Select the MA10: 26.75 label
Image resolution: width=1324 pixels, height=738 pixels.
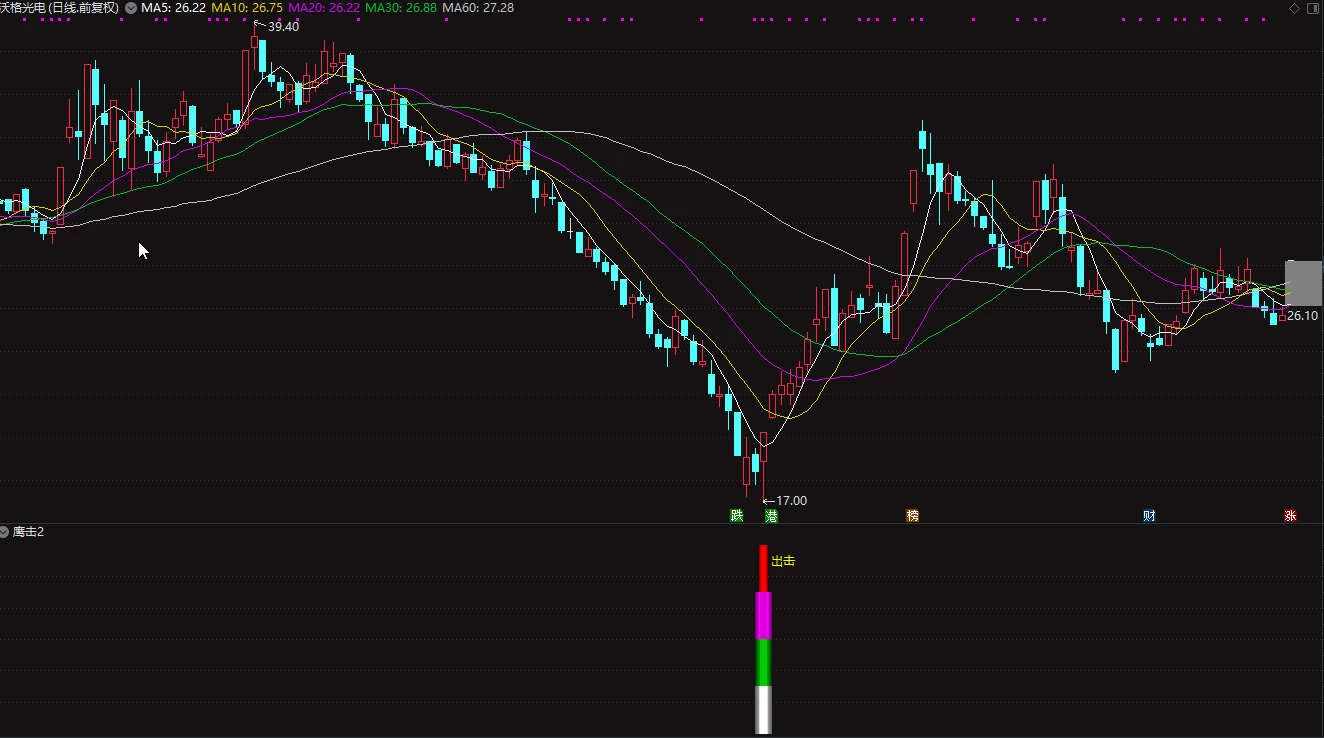(247, 8)
